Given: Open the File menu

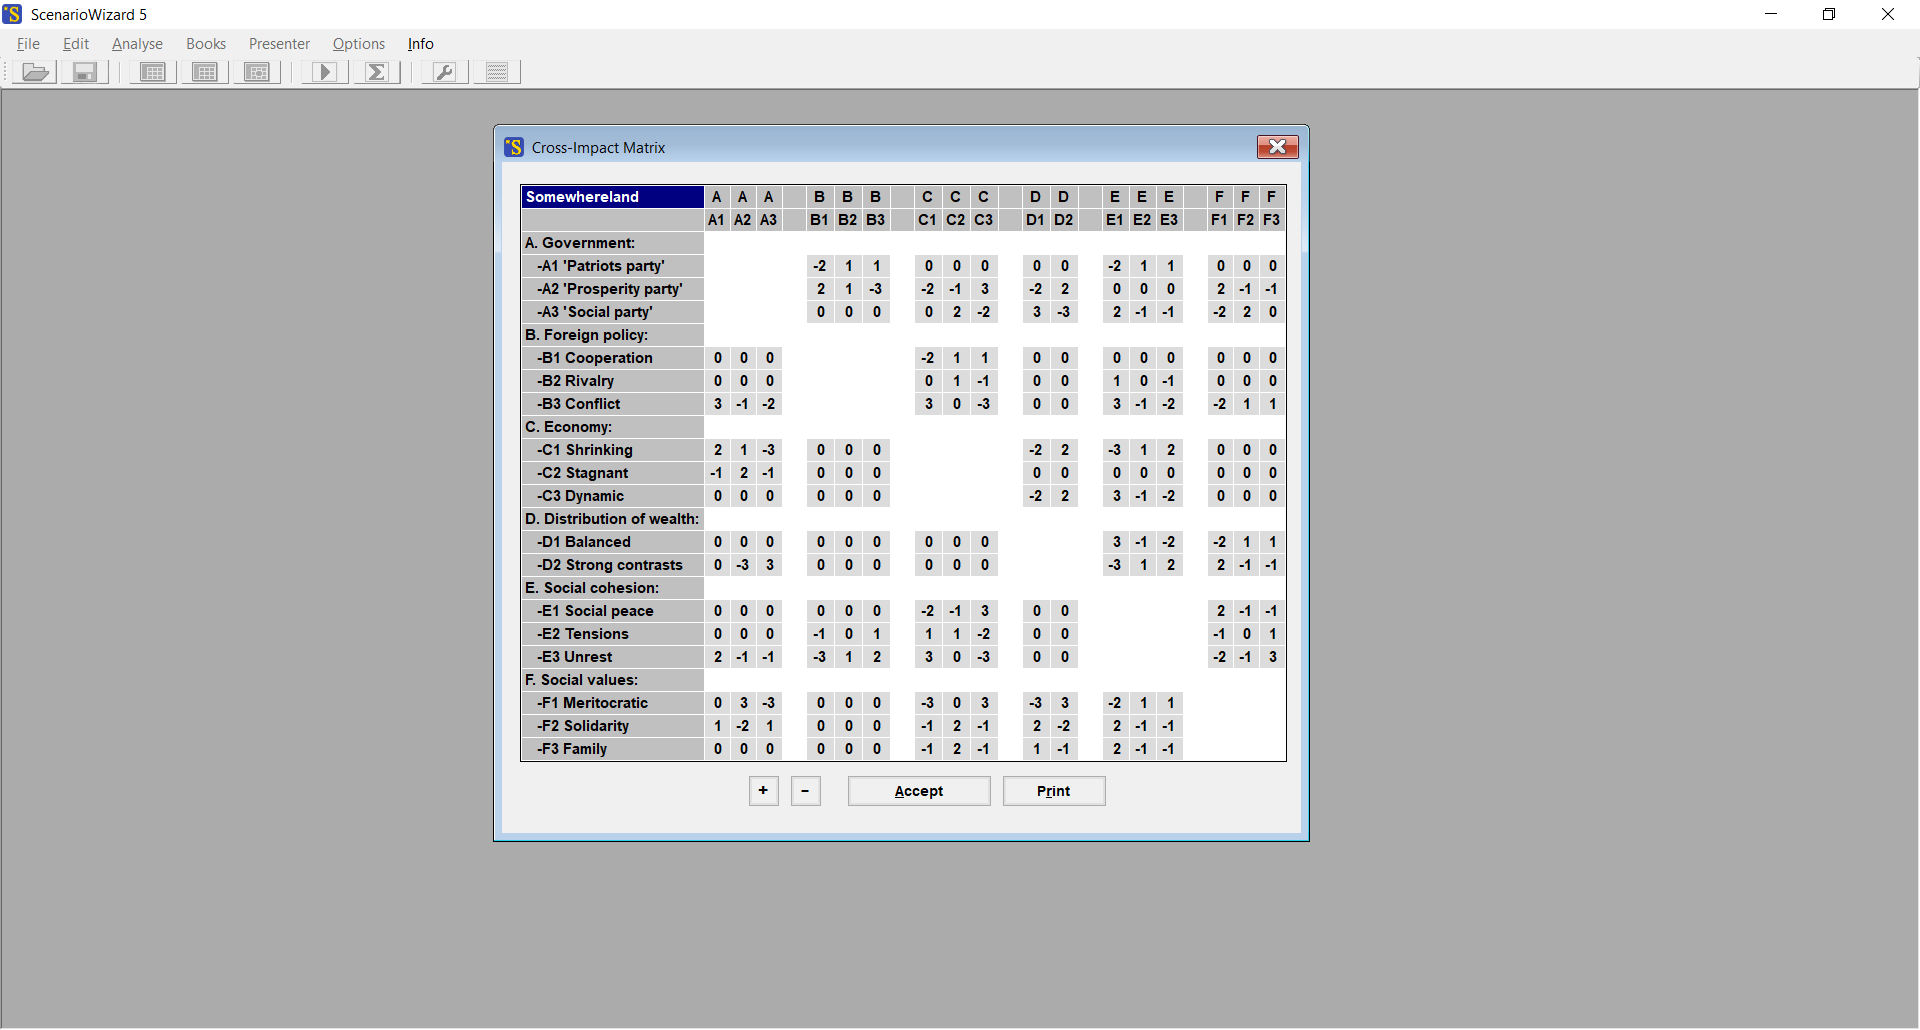Looking at the screenshot, I should point(28,44).
